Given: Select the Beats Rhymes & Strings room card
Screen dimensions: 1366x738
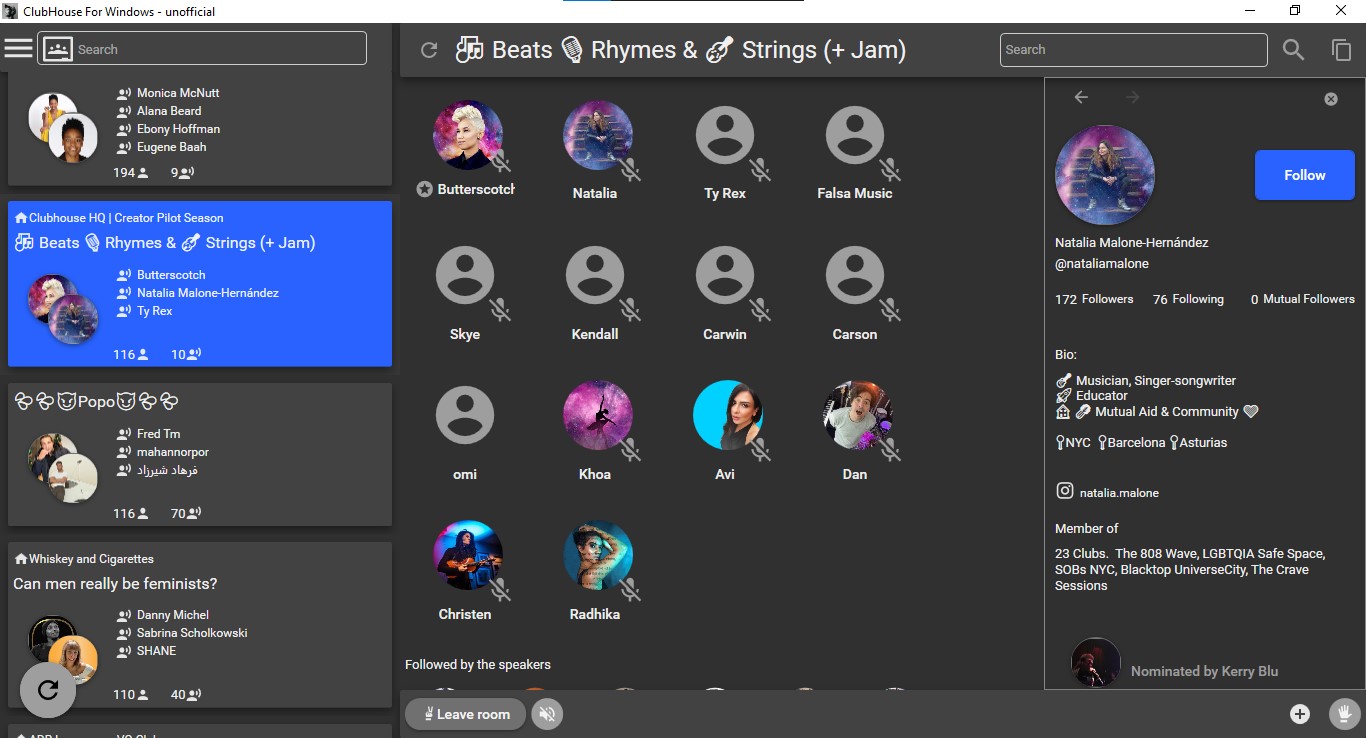Looking at the screenshot, I should (200, 284).
